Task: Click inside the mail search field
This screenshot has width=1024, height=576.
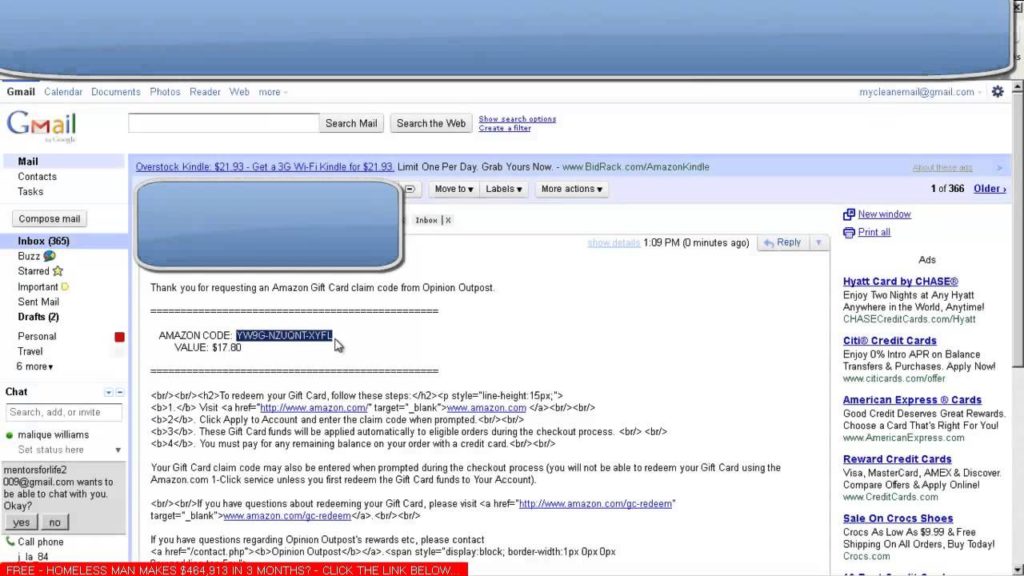Action: 223,123
